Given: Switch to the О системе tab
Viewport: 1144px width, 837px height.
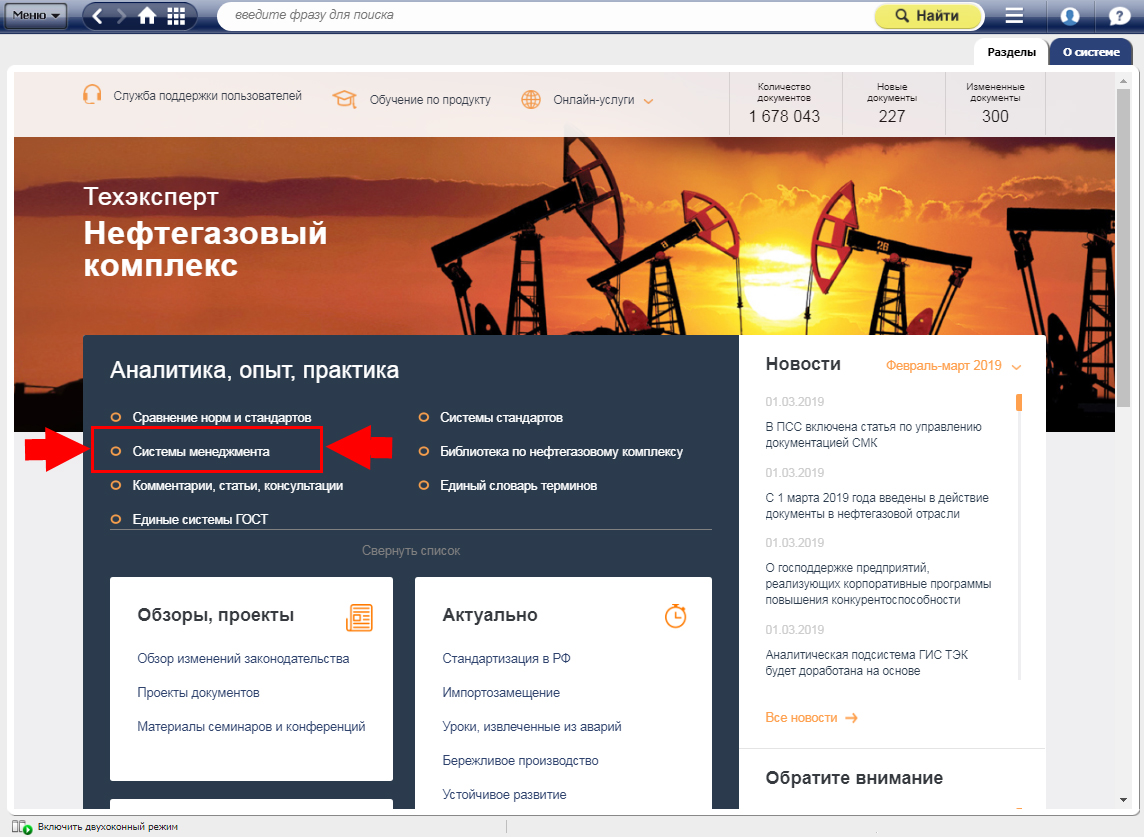Looking at the screenshot, I should coord(1090,52).
